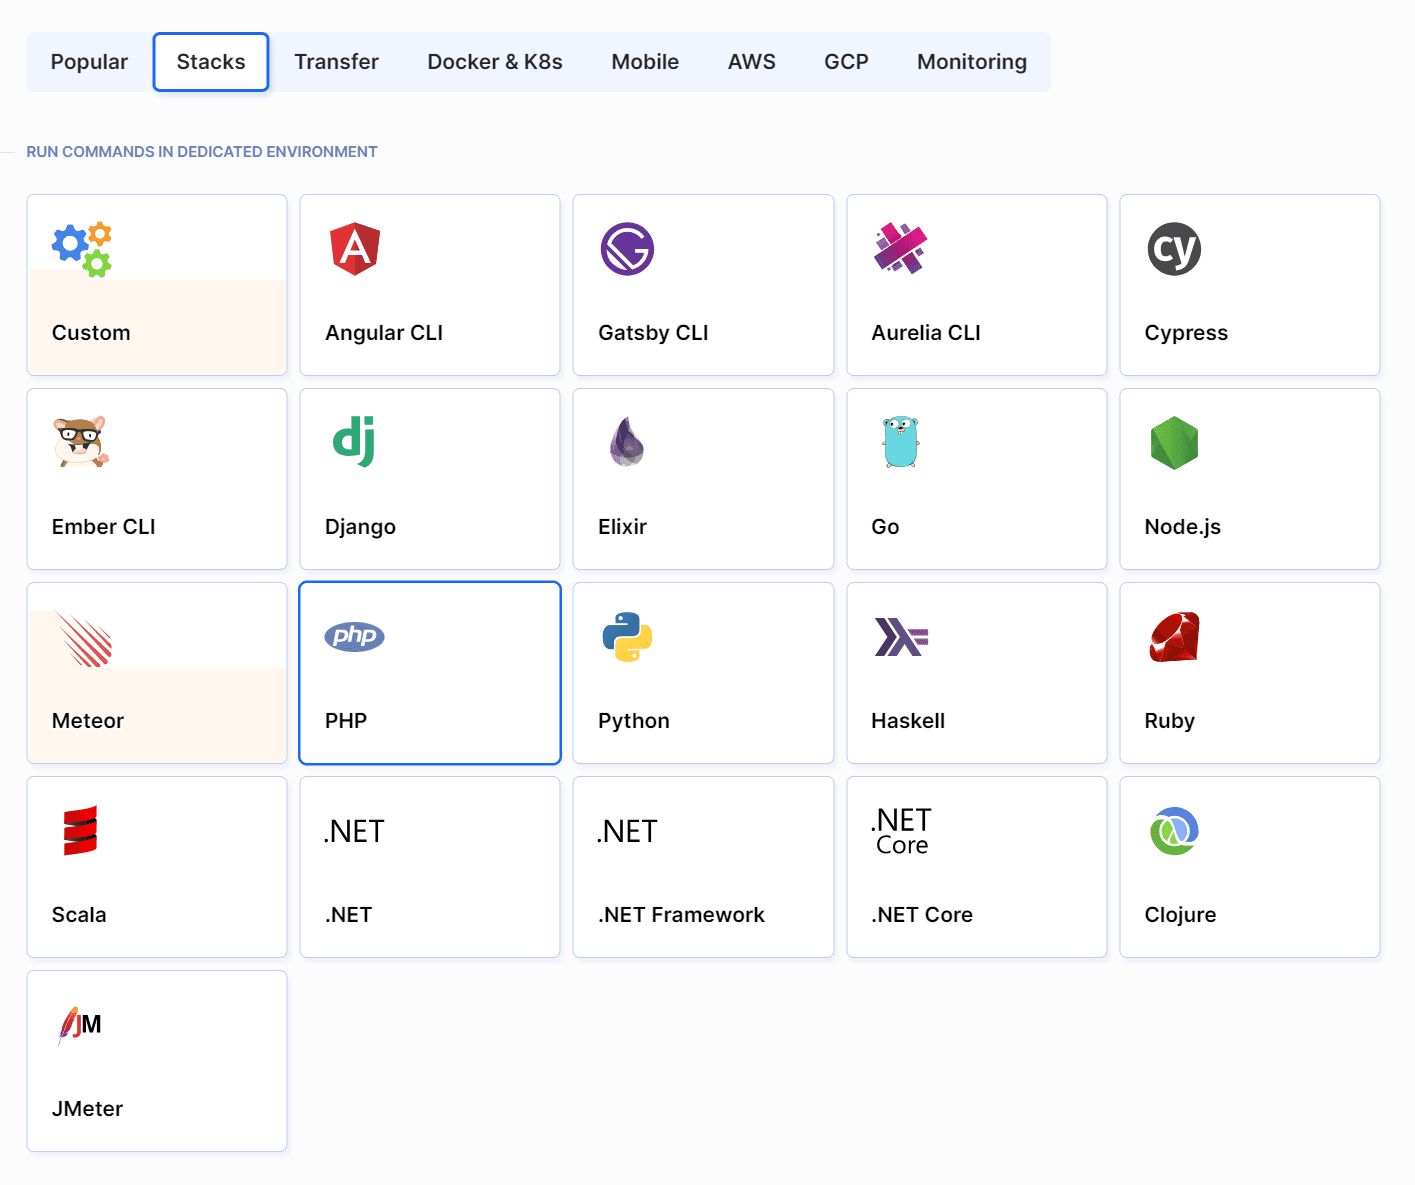Switch to the Popular tab
1415x1185 pixels.
(89, 62)
